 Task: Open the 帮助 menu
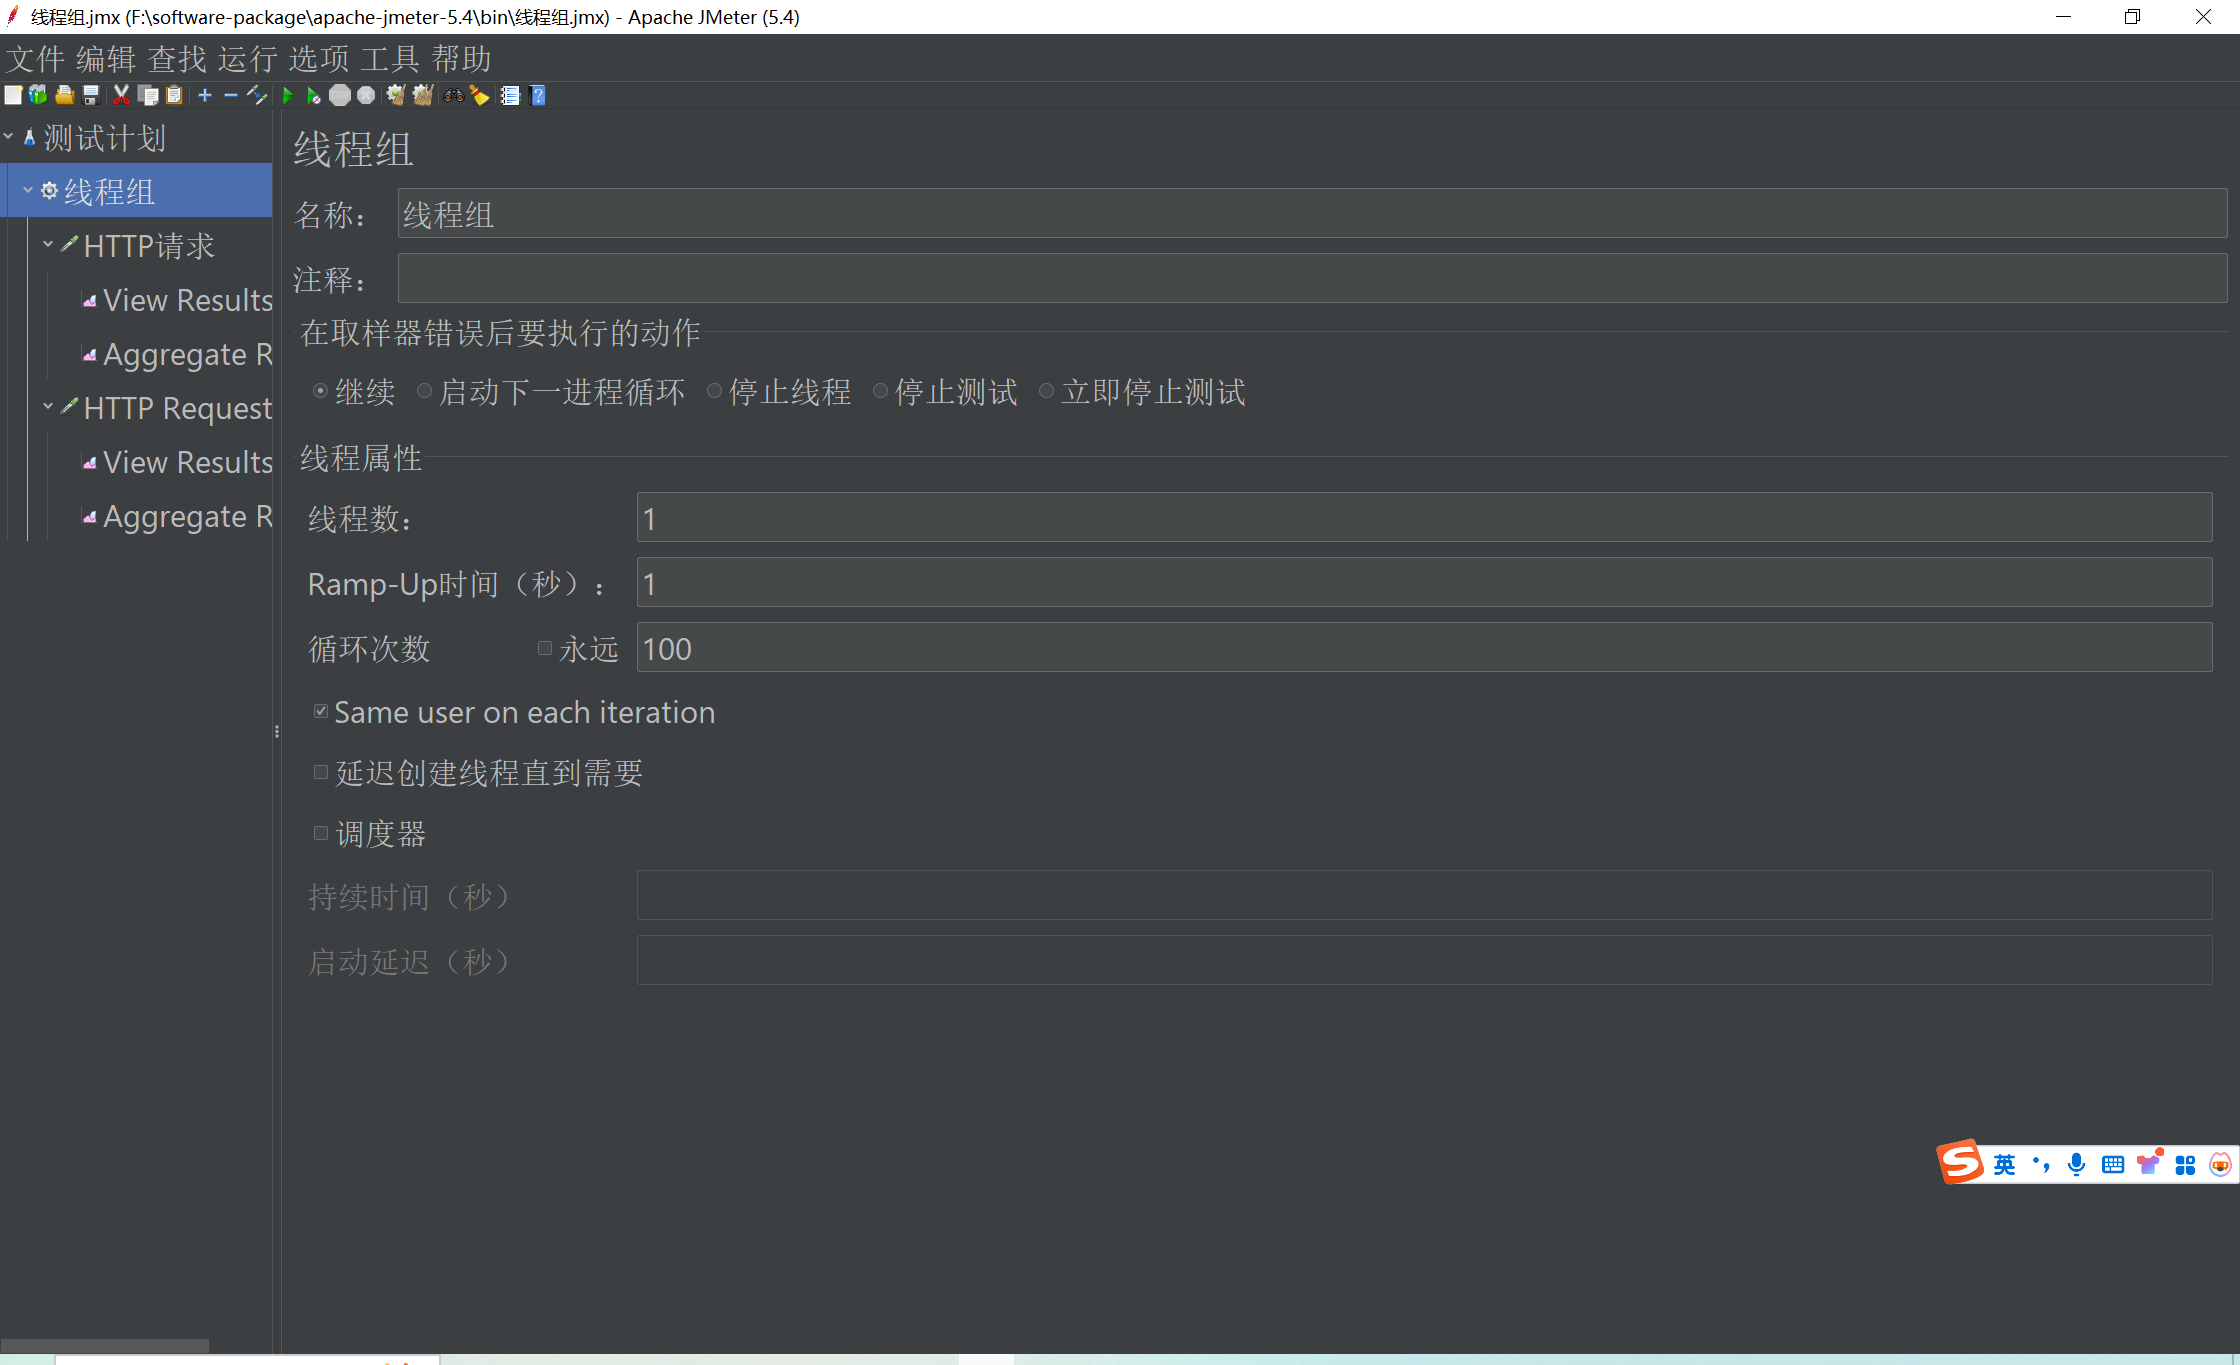pos(461,59)
